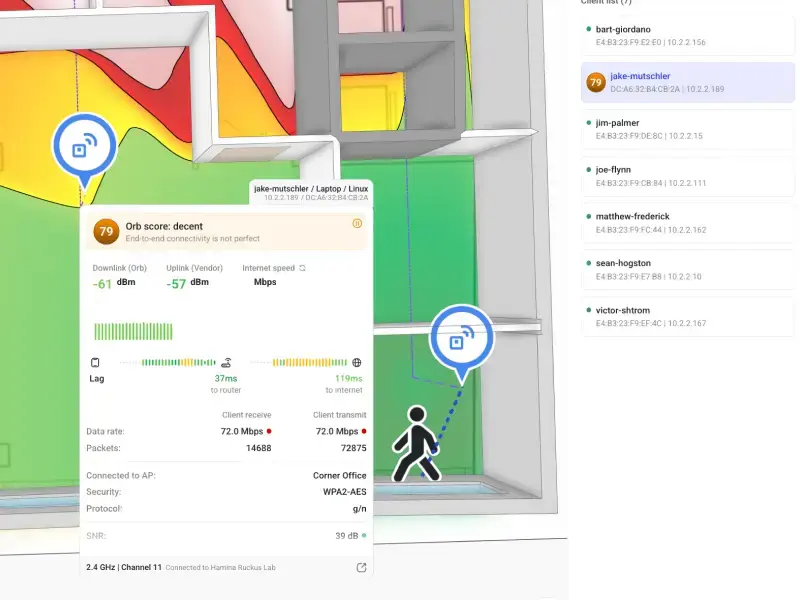
Task: Open the external link icon in the popup footer
Action: tap(361, 568)
